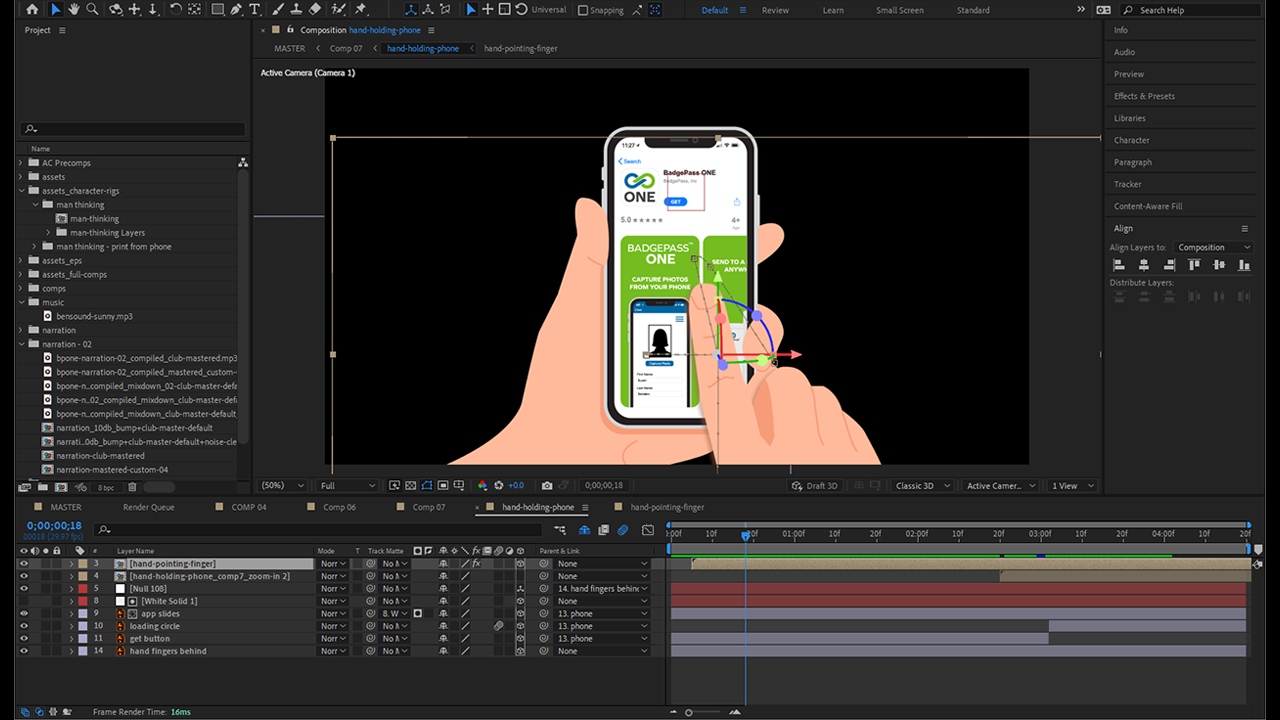Screen dimensions: 1280x720
Task: Open the Full resolution dropdown
Action: (x=347, y=486)
